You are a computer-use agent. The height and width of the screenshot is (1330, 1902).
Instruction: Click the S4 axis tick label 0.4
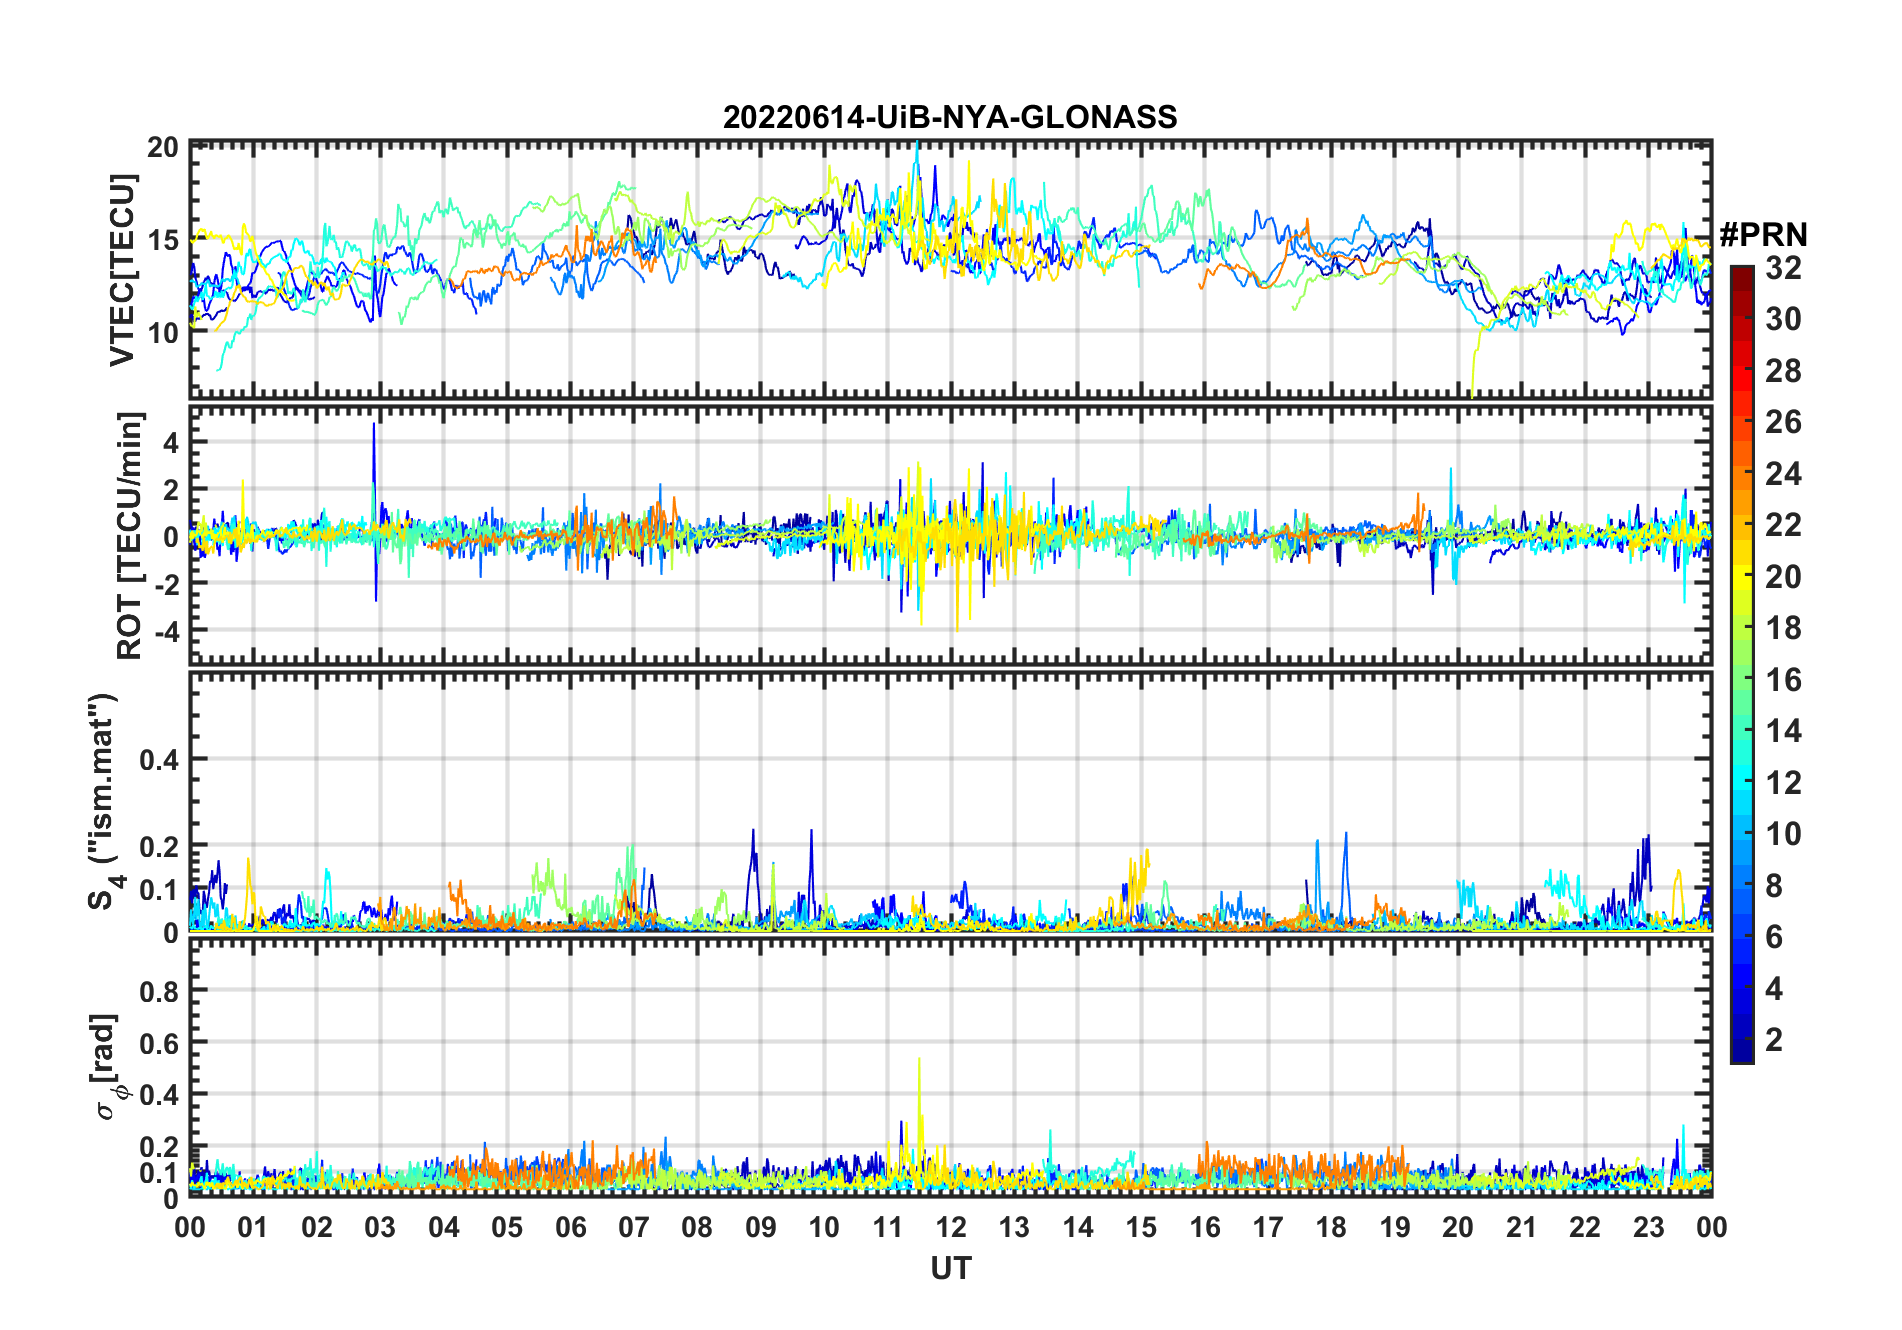[x=159, y=760]
